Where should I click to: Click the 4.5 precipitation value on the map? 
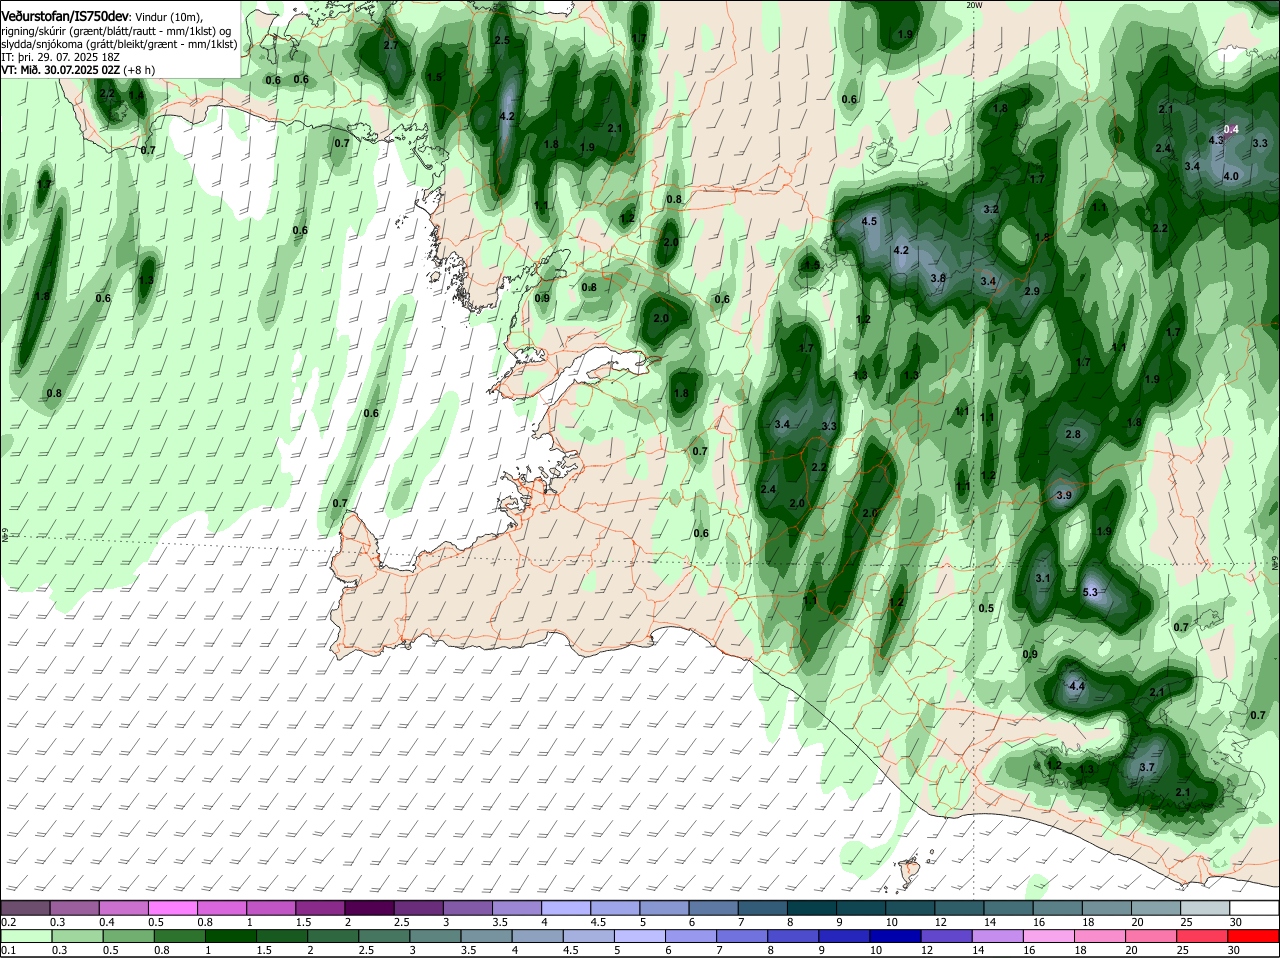point(869,221)
